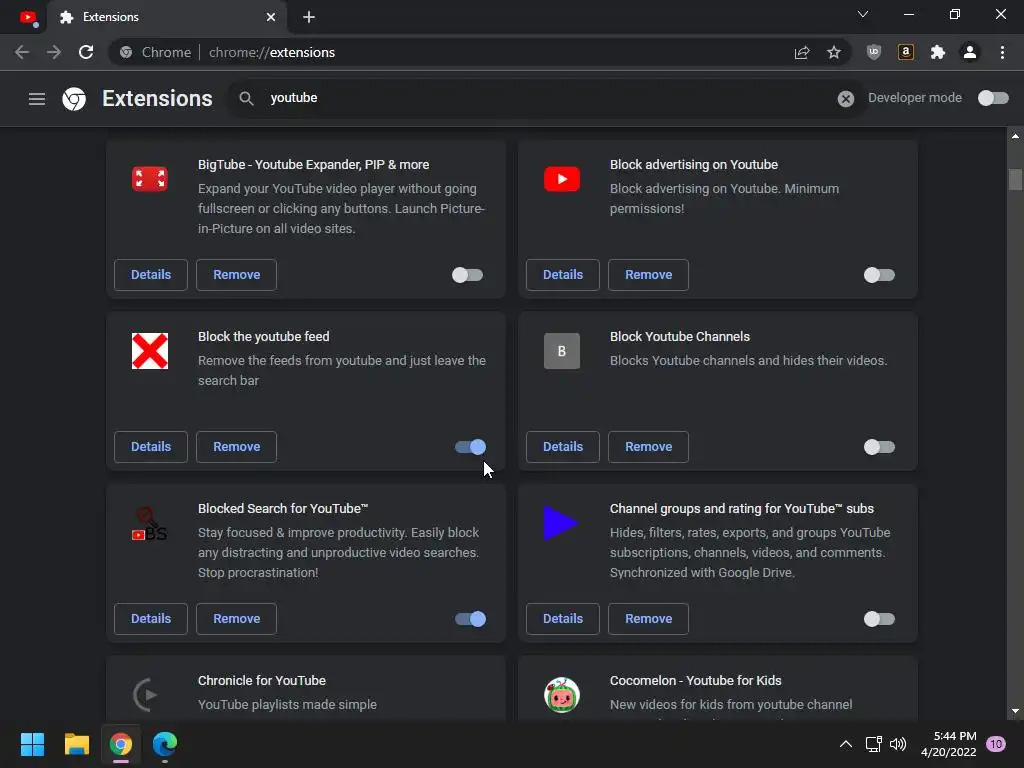Open Details for BigTube
Screen dimensions: 1024x768
coord(151,275)
